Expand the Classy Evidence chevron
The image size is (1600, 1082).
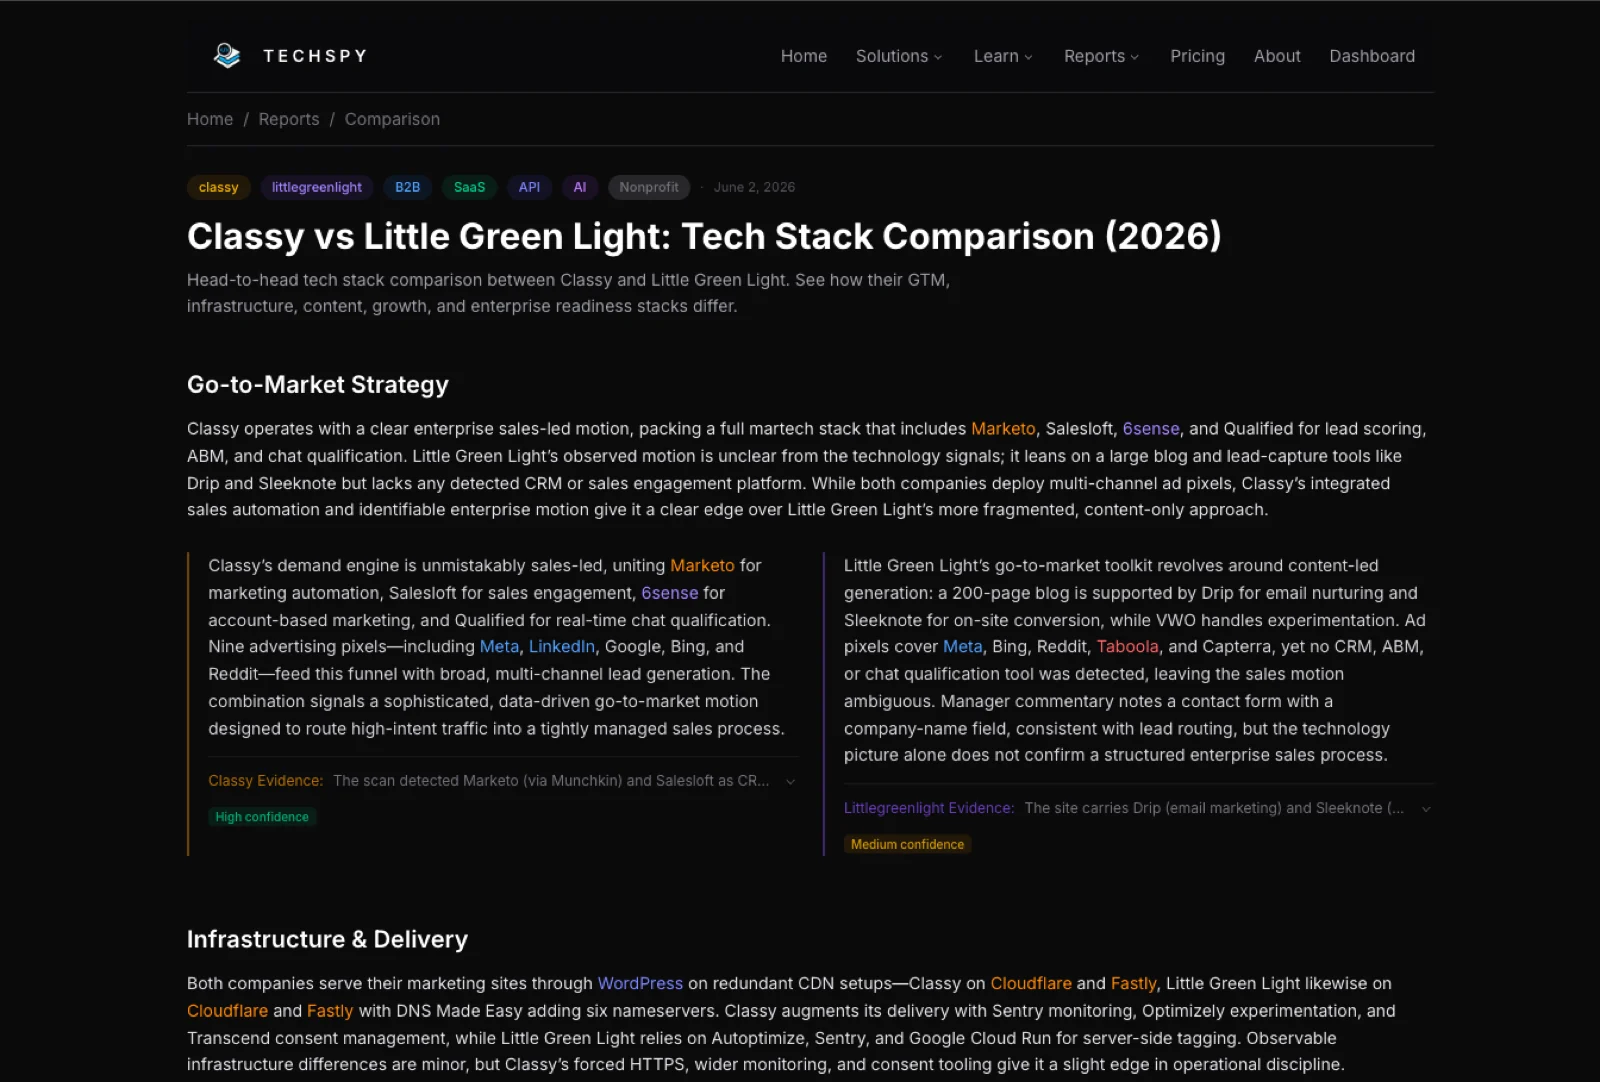click(x=791, y=781)
